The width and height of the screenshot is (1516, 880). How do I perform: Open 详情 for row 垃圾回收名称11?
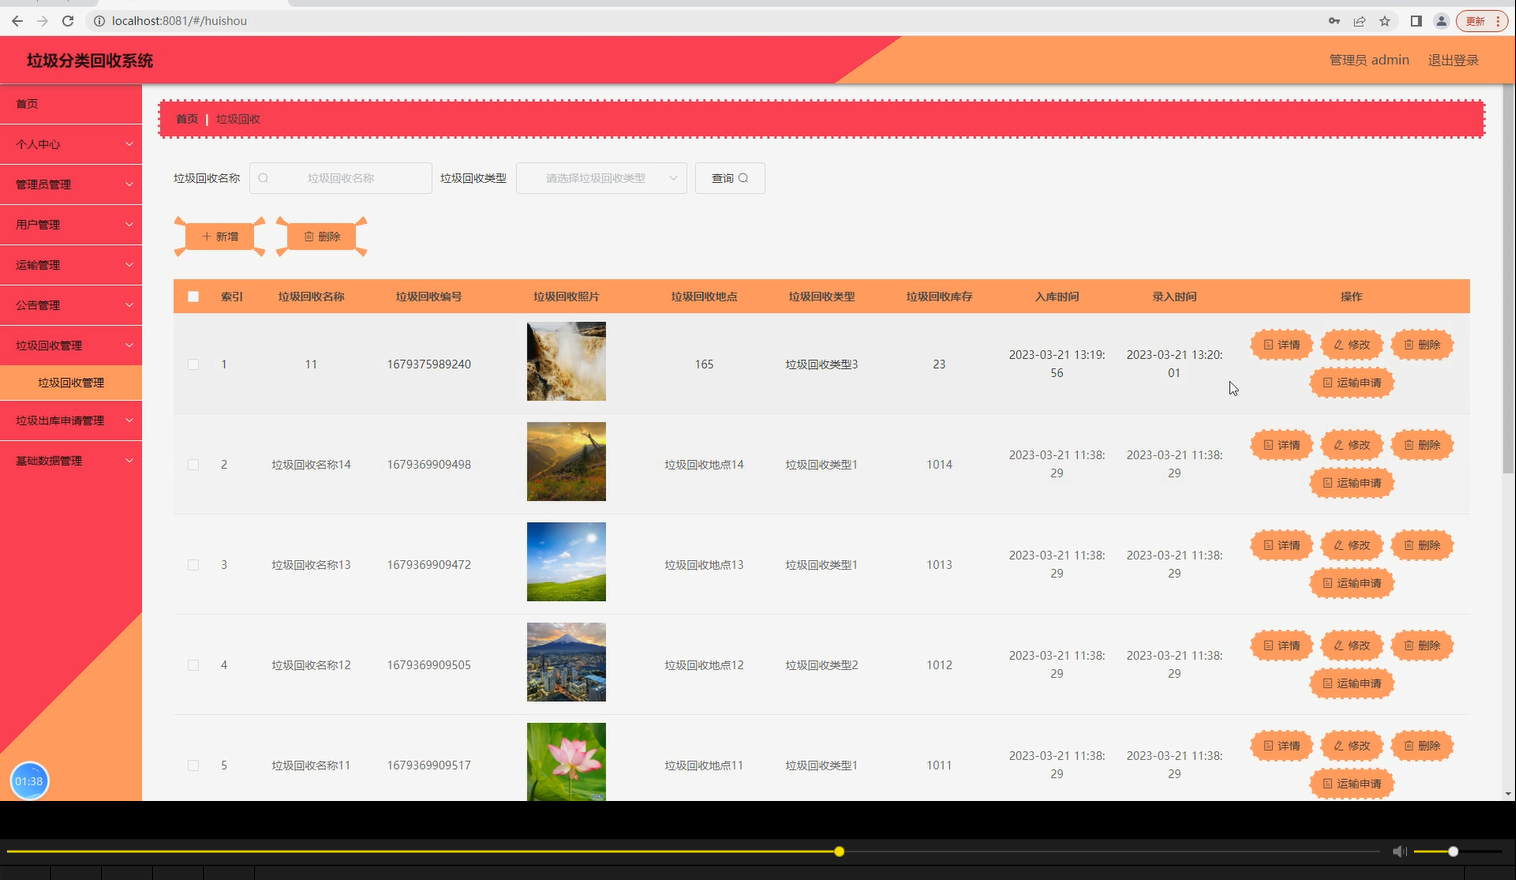(1281, 746)
